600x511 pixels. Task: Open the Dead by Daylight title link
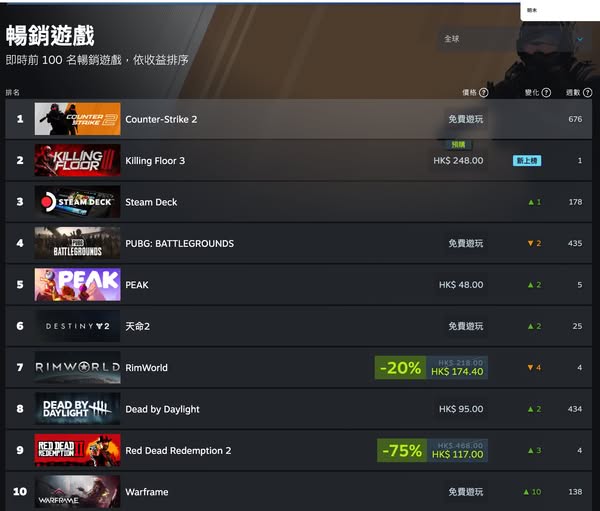[x=162, y=409]
